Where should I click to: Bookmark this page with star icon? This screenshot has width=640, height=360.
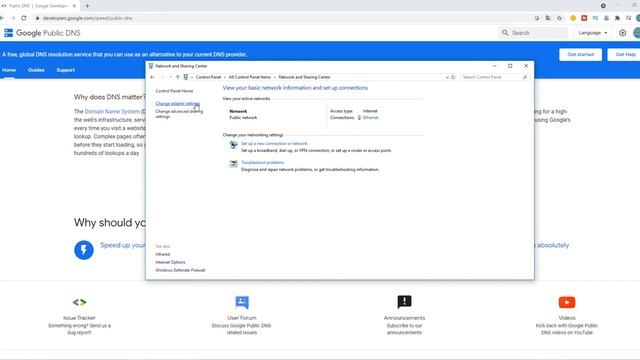559,18
